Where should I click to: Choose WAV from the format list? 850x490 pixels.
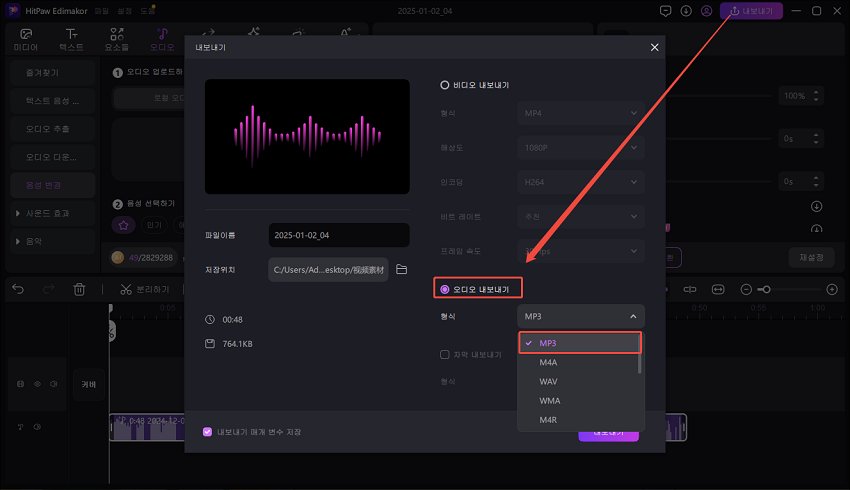[x=549, y=381]
